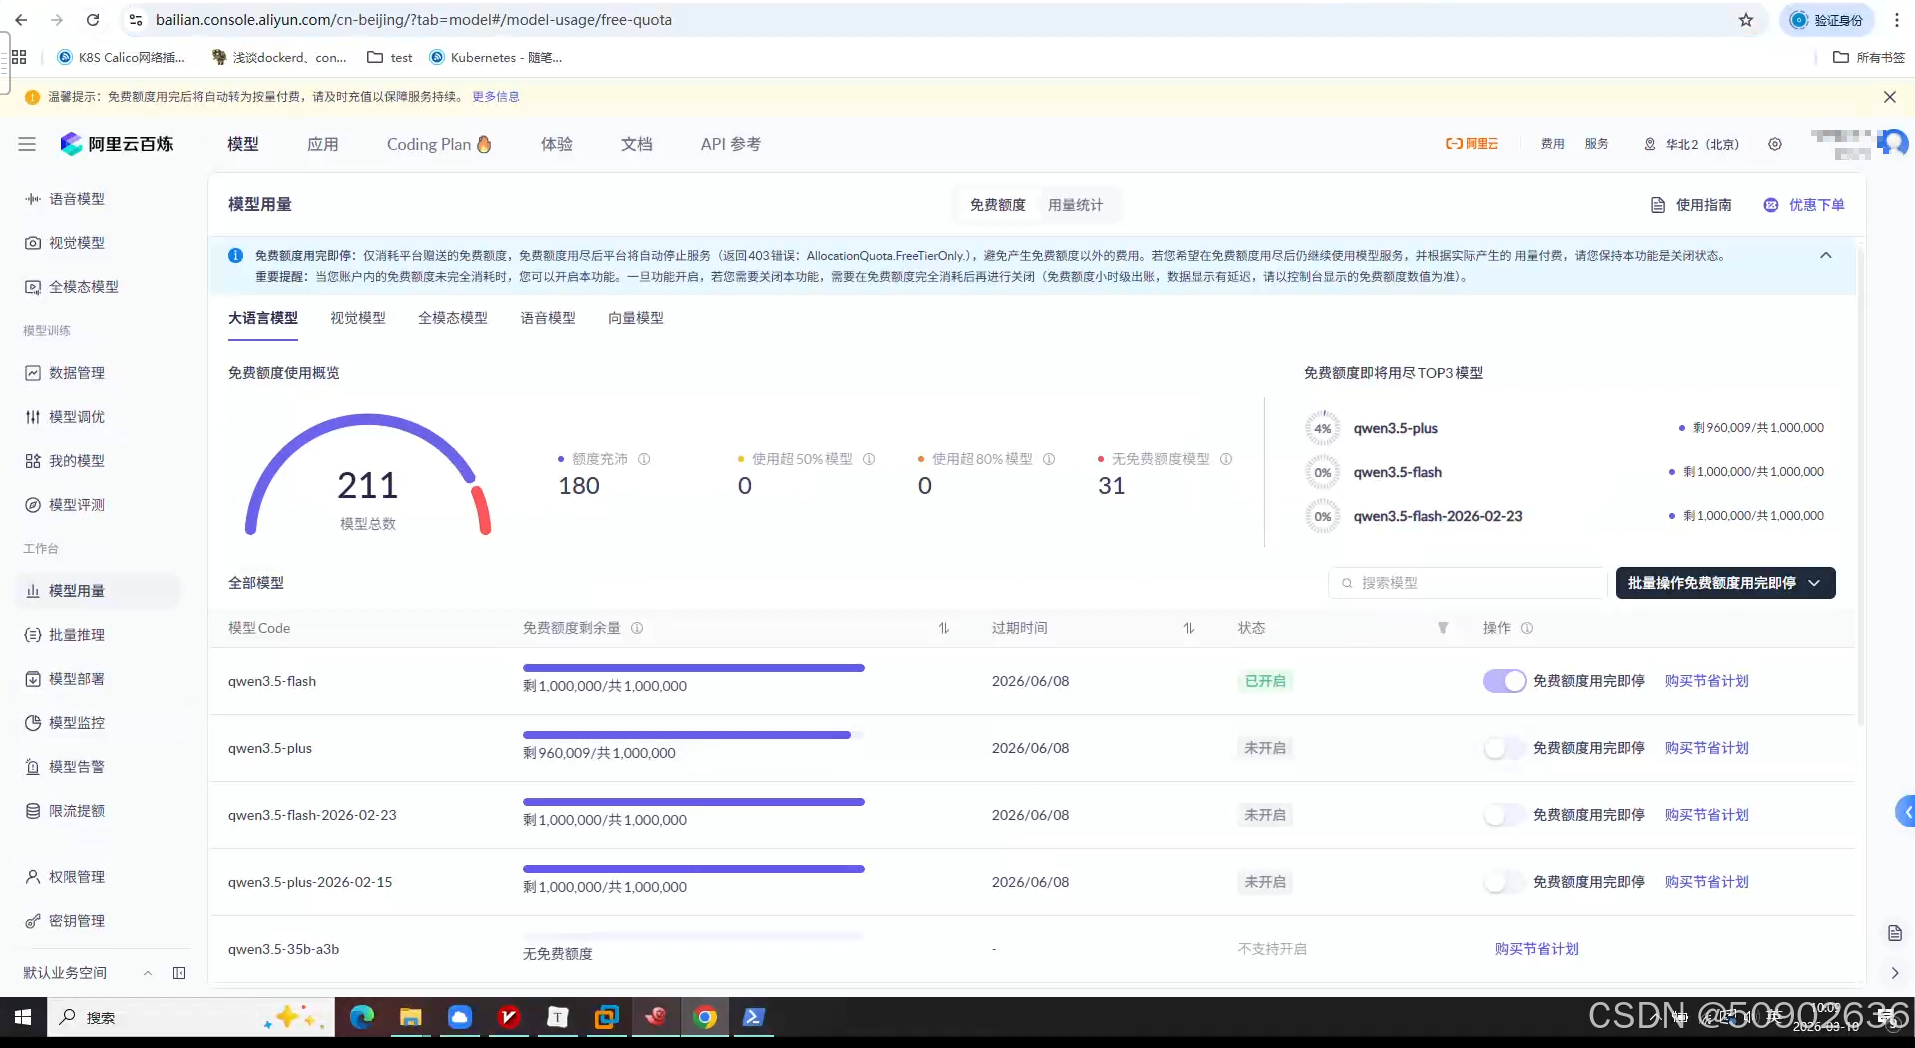The width and height of the screenshot is (1915, 1048).
Task: Open Coding Plan in top navigation
Action: click(439, 144)
